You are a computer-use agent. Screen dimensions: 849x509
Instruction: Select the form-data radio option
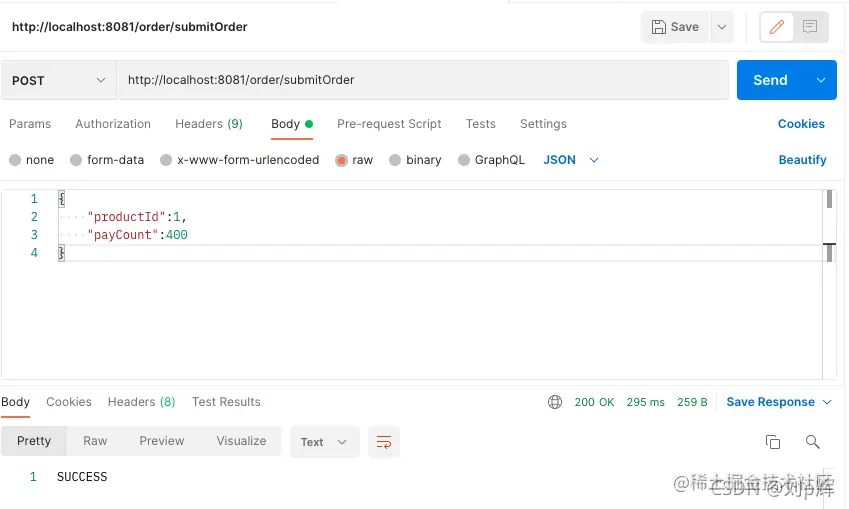[76, 160]
